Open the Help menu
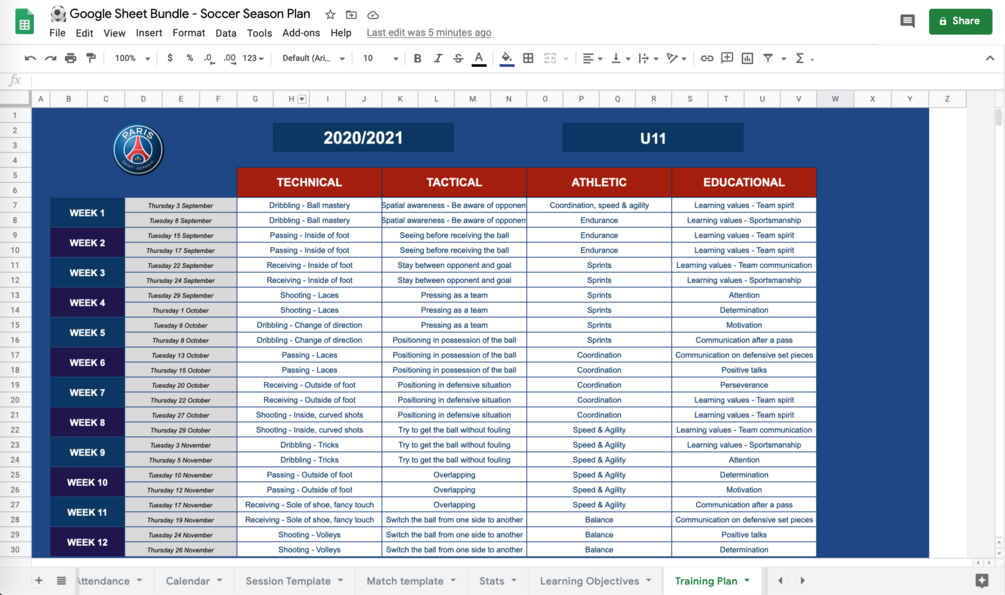1005x595 pixels. [x=340, y=33]
